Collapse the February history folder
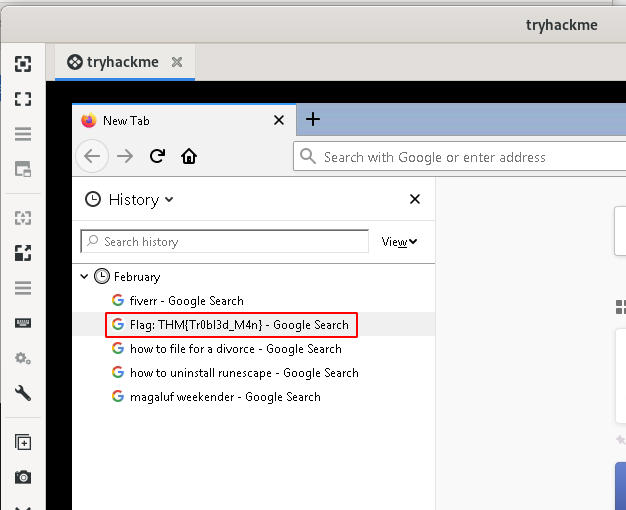This screenshot has height=510, width=626. (85, 277)
